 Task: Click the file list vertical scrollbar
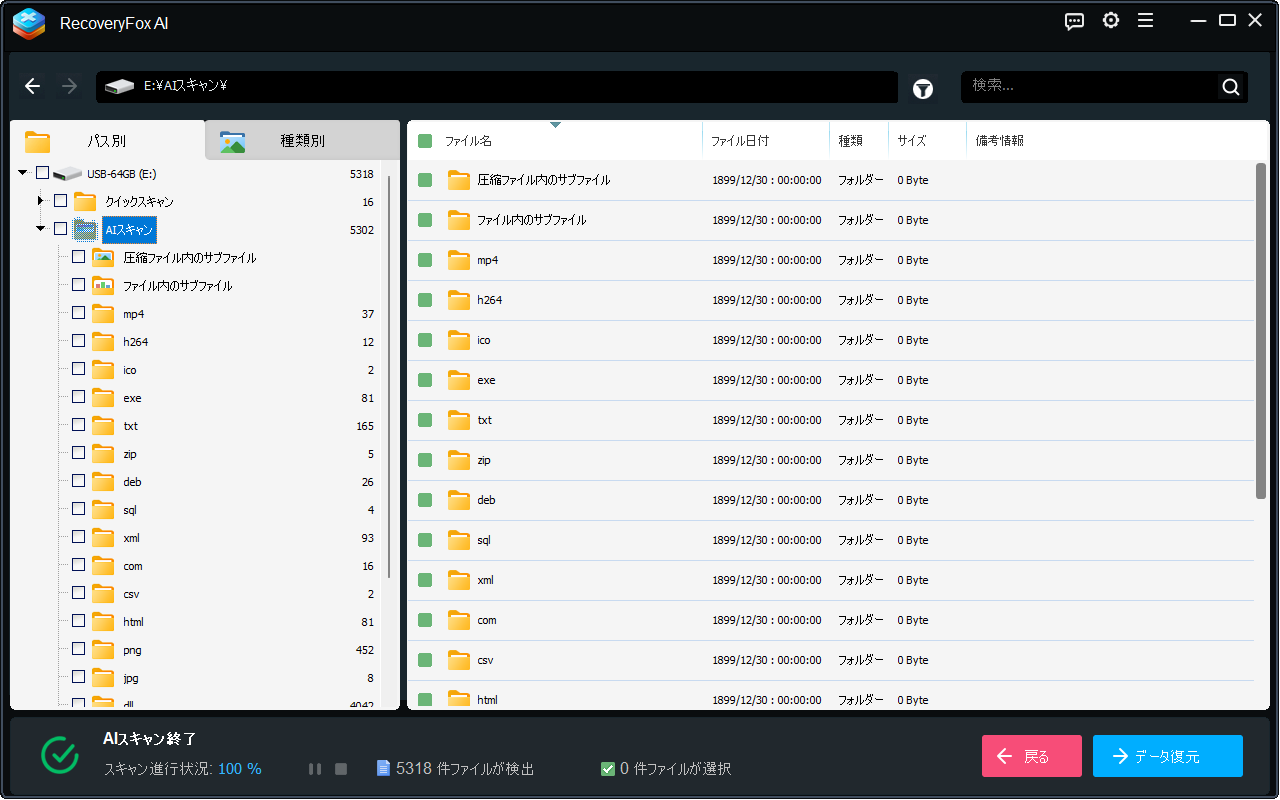(x=1261, y=330)
